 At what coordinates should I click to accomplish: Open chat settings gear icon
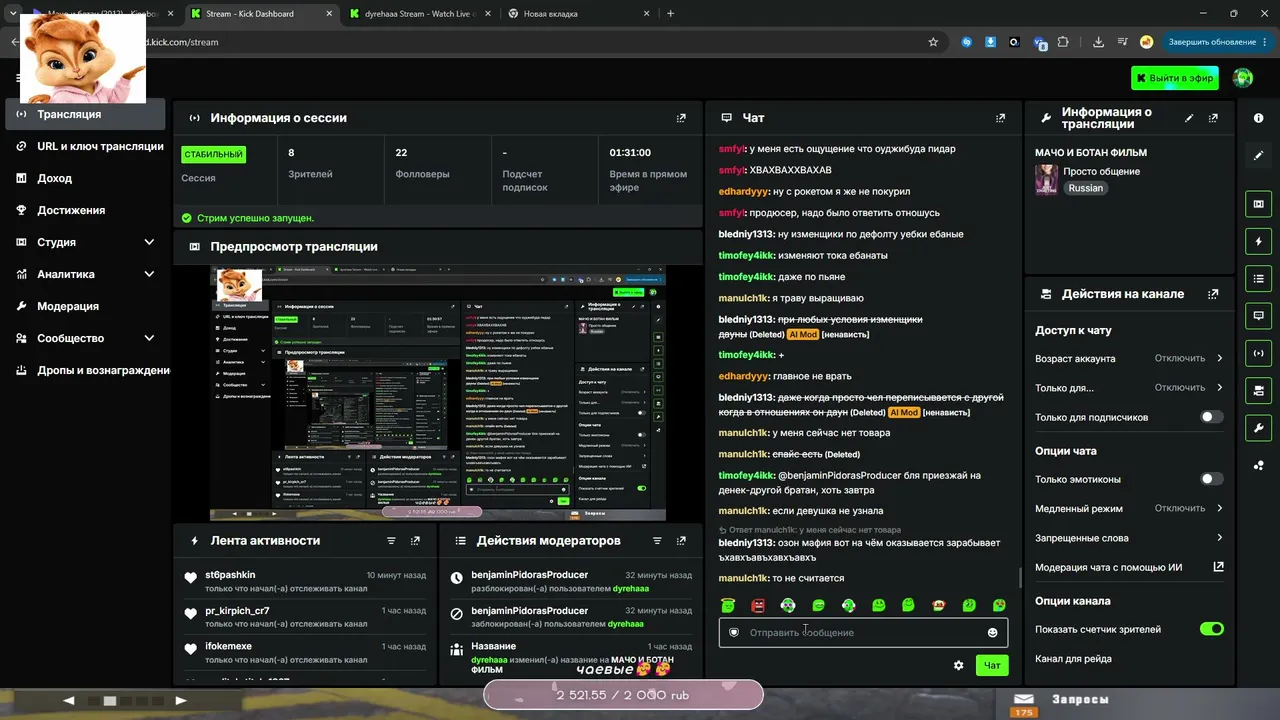pyautogui.click(x=958, y=665)
